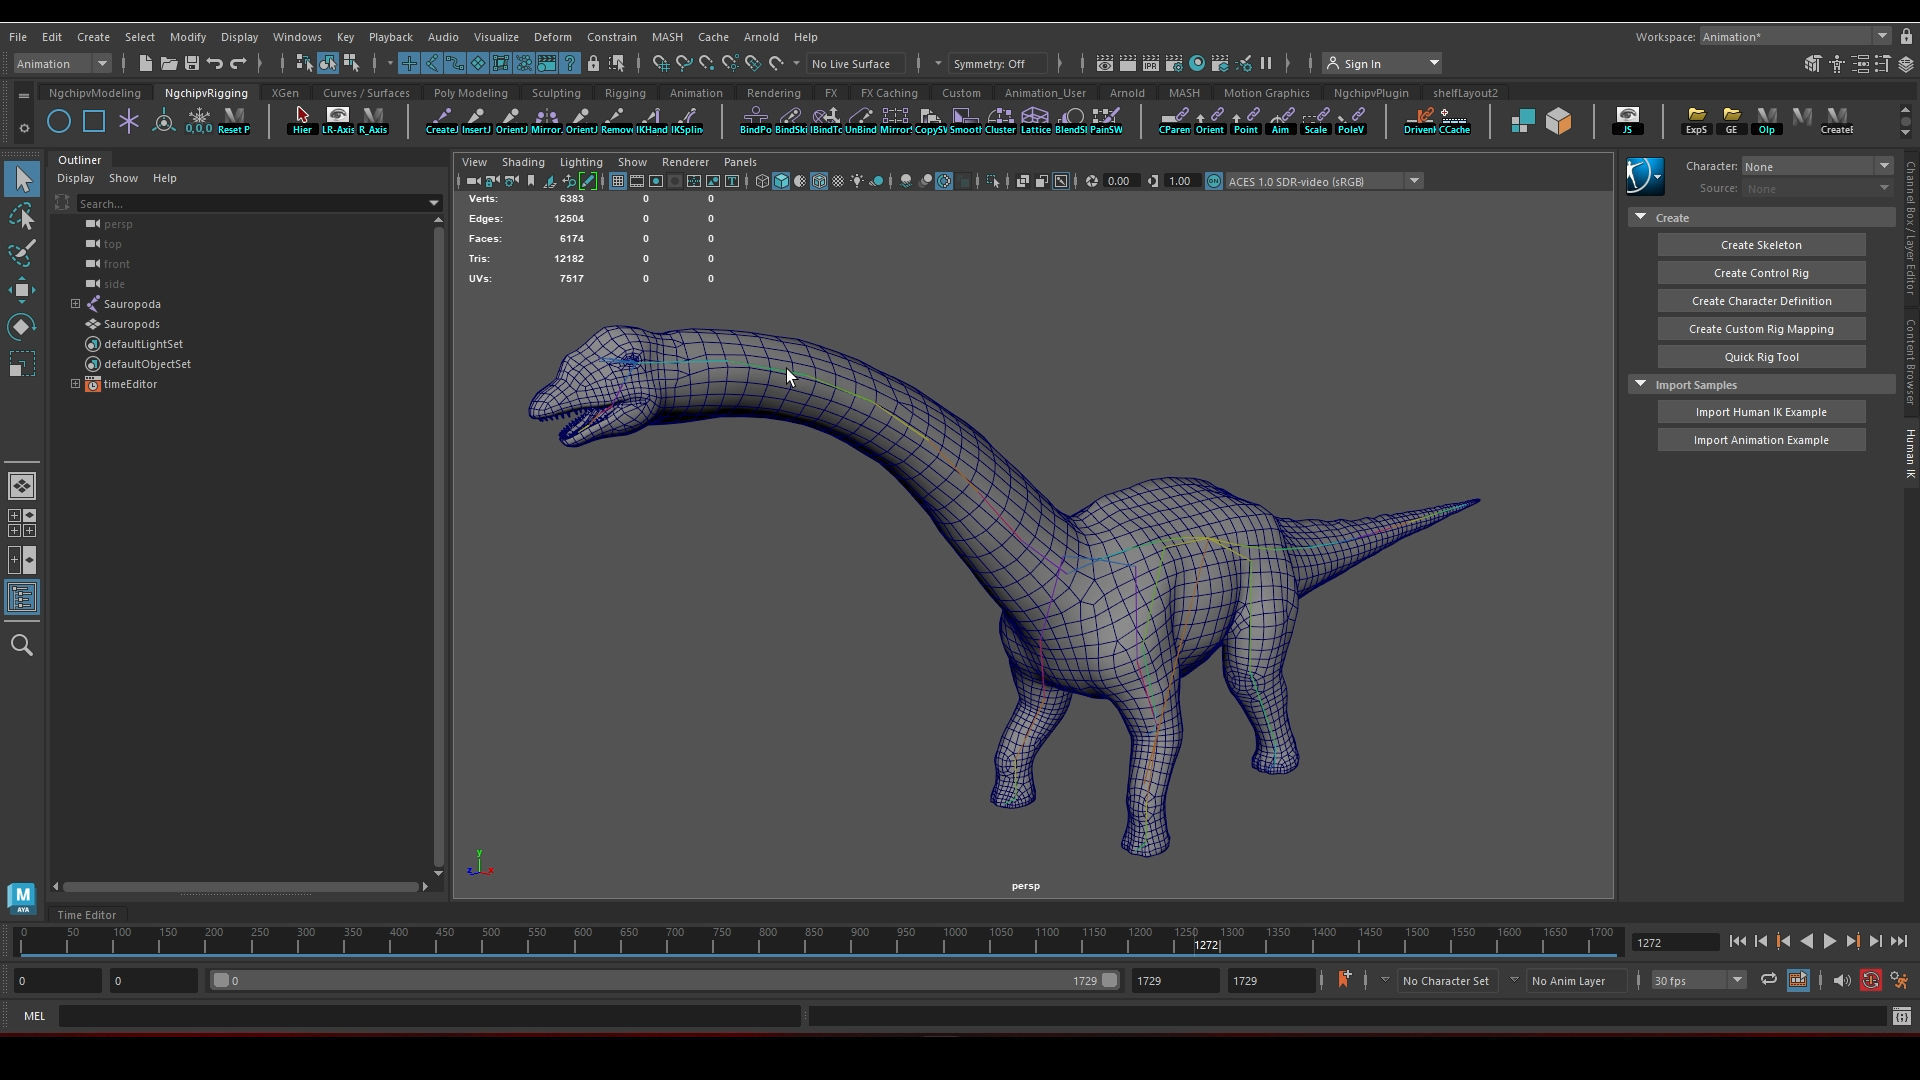Run the Reset P shelf command
This screenshot has width=1920, height=1080.
point(234,121)
